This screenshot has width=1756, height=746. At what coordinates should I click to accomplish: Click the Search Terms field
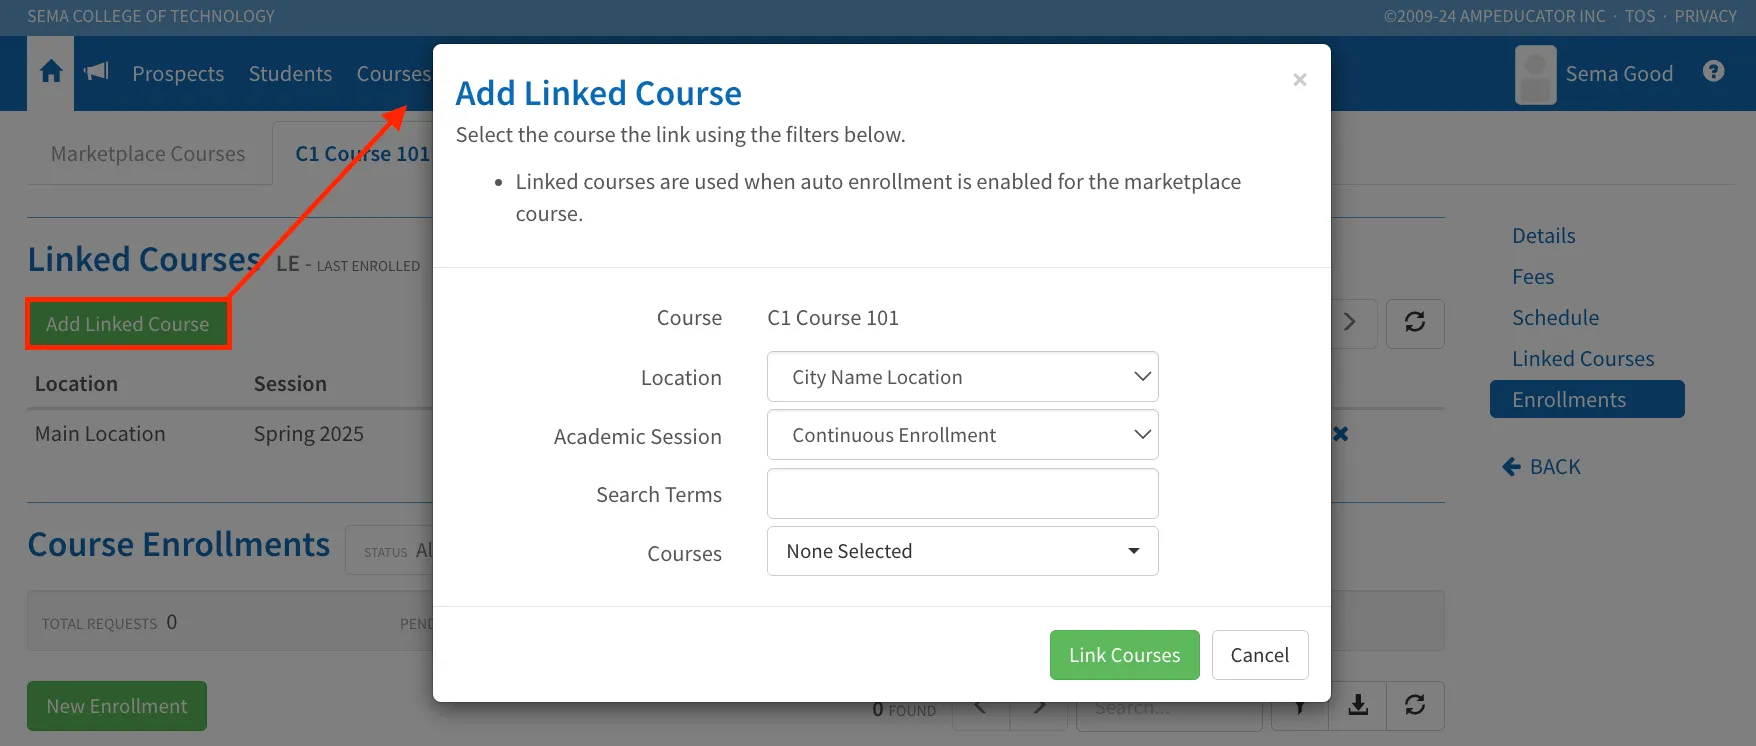[x=962, y=494]
